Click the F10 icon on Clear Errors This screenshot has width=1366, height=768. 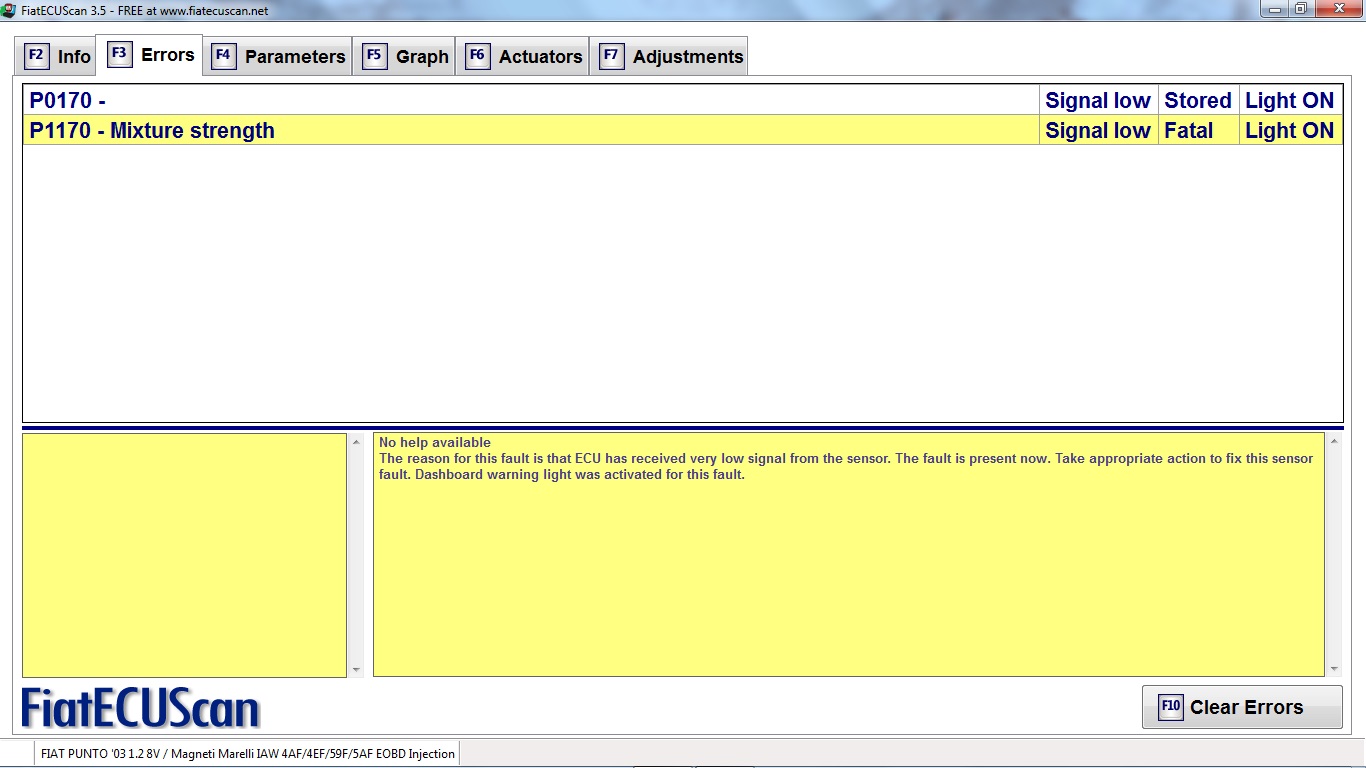point(1170,707)
